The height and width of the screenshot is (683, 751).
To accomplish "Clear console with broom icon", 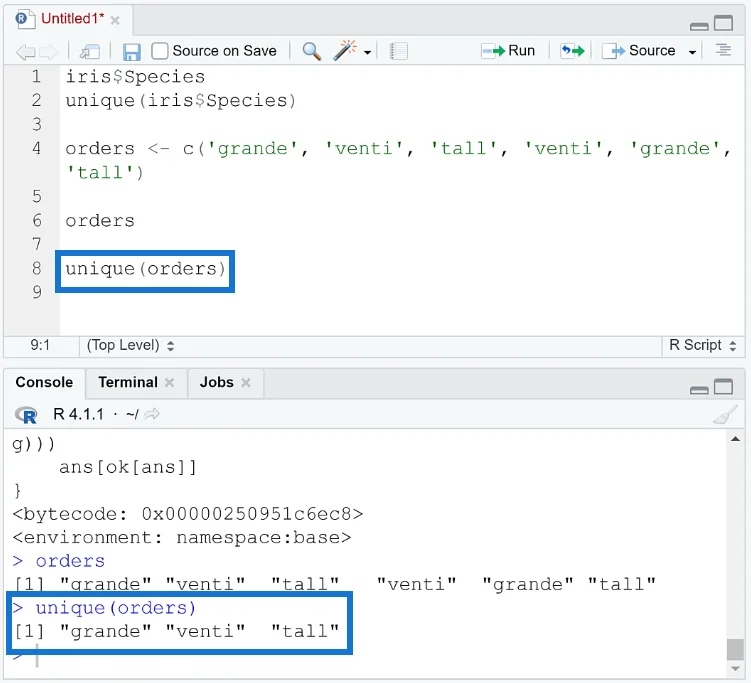I will [x=726, y=415].
